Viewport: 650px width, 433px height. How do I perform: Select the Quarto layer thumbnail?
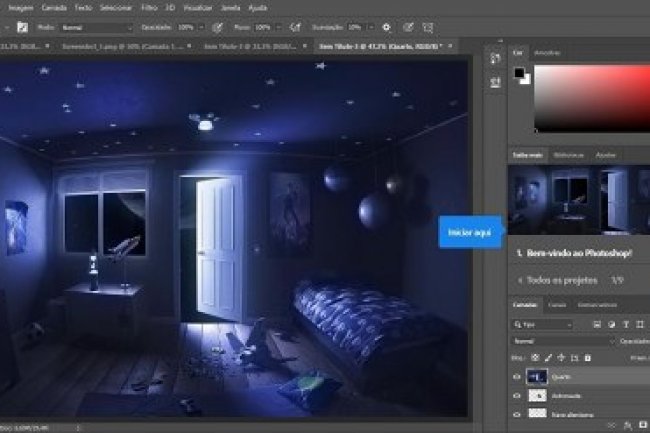tap(537, 377)
